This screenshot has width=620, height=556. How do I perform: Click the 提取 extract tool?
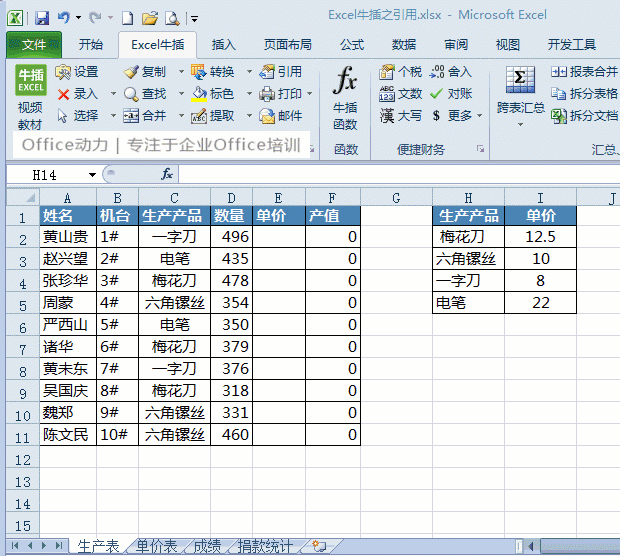tap(213, 116)
